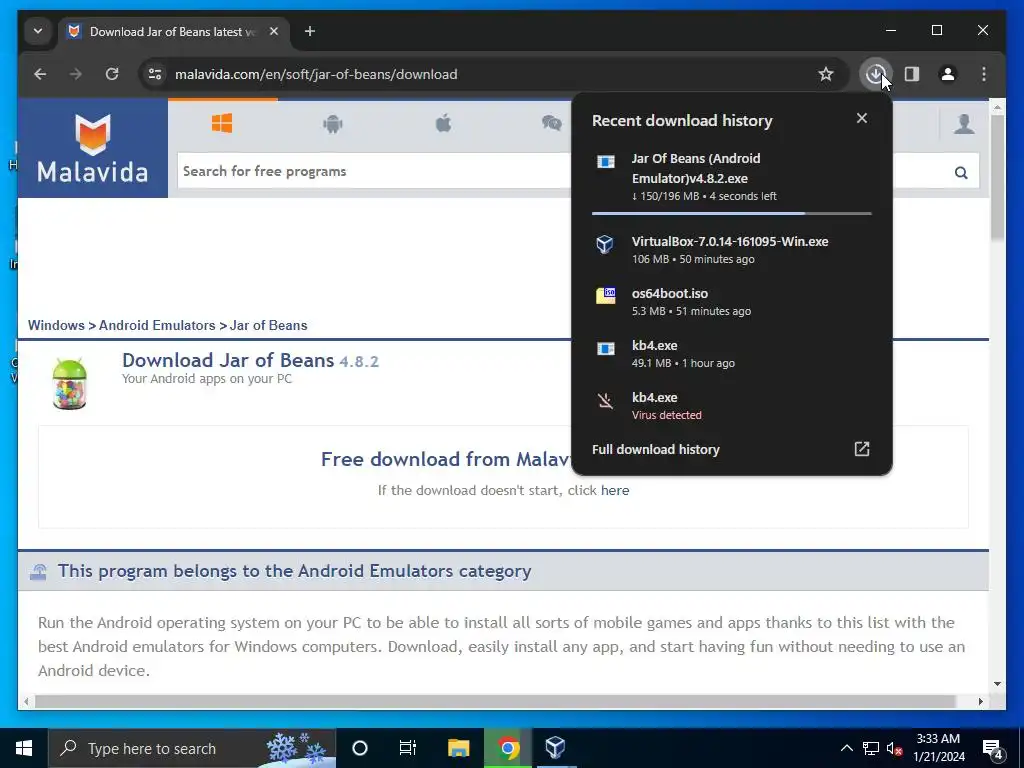
Task: Open Chrome profile avatar icon
Action: [x=948, y=74]
